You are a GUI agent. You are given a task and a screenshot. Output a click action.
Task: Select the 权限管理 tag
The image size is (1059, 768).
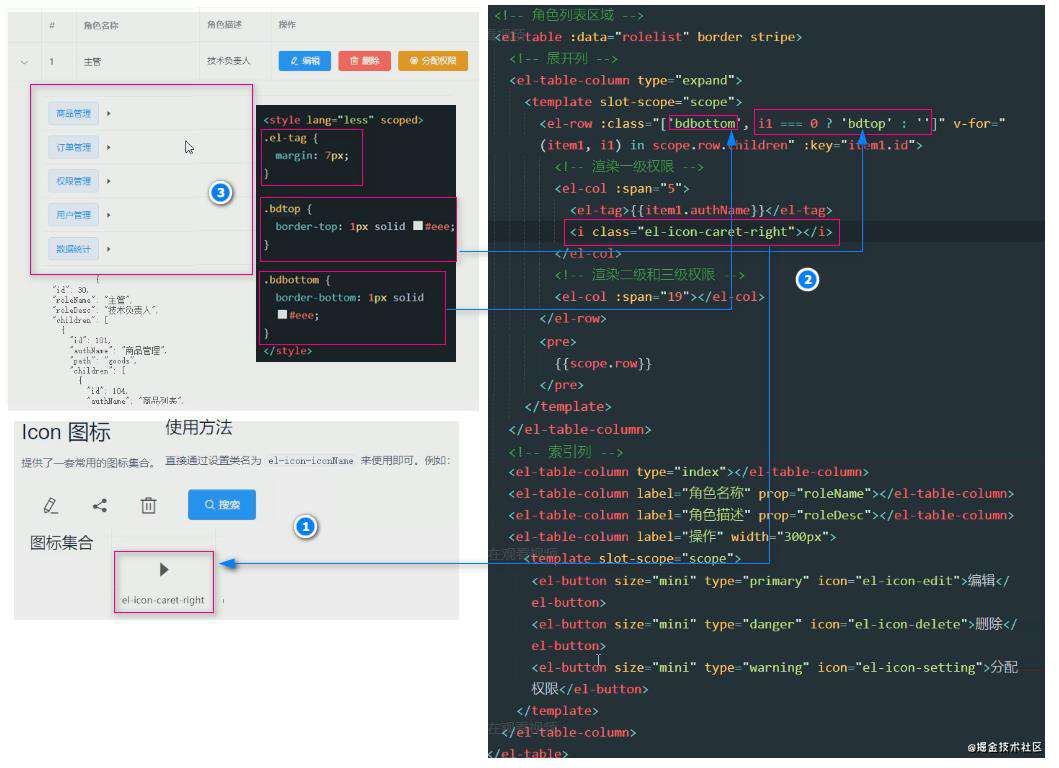pos(74,181)
